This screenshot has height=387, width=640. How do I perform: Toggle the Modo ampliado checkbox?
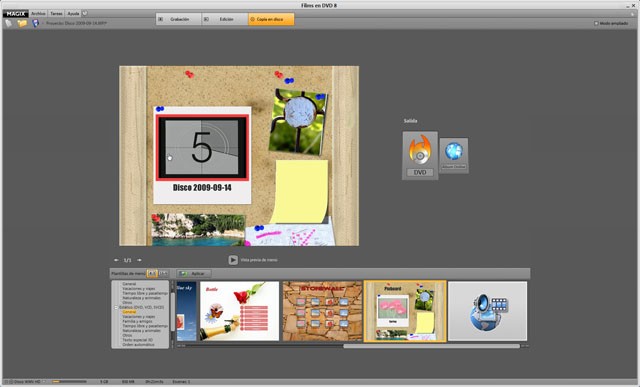(596, 23)
